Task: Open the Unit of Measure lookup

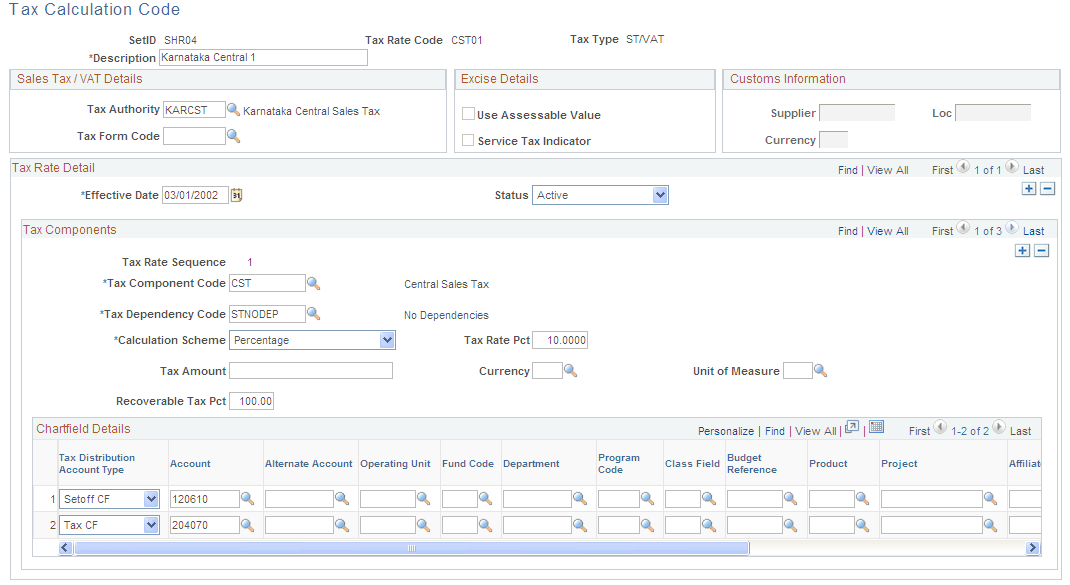Action: click(x=821, y=370)
